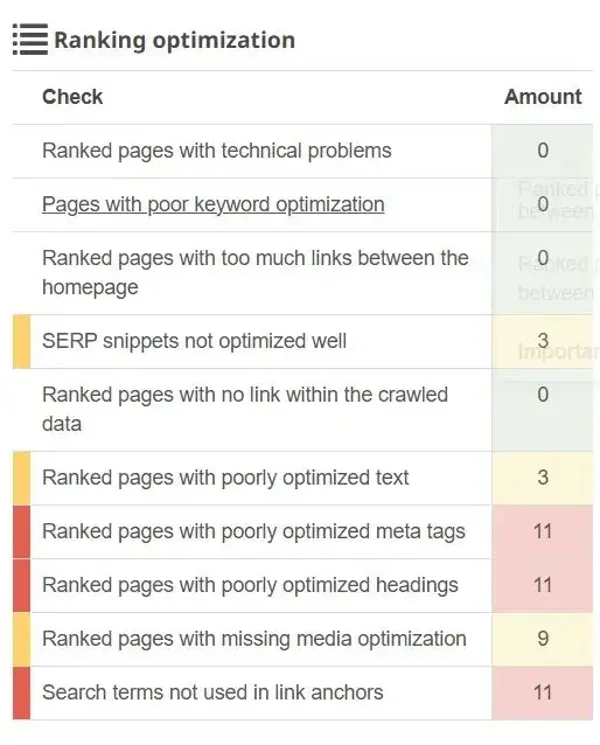Open Pages with poor keyword optimization link

[x=213, y=205]
